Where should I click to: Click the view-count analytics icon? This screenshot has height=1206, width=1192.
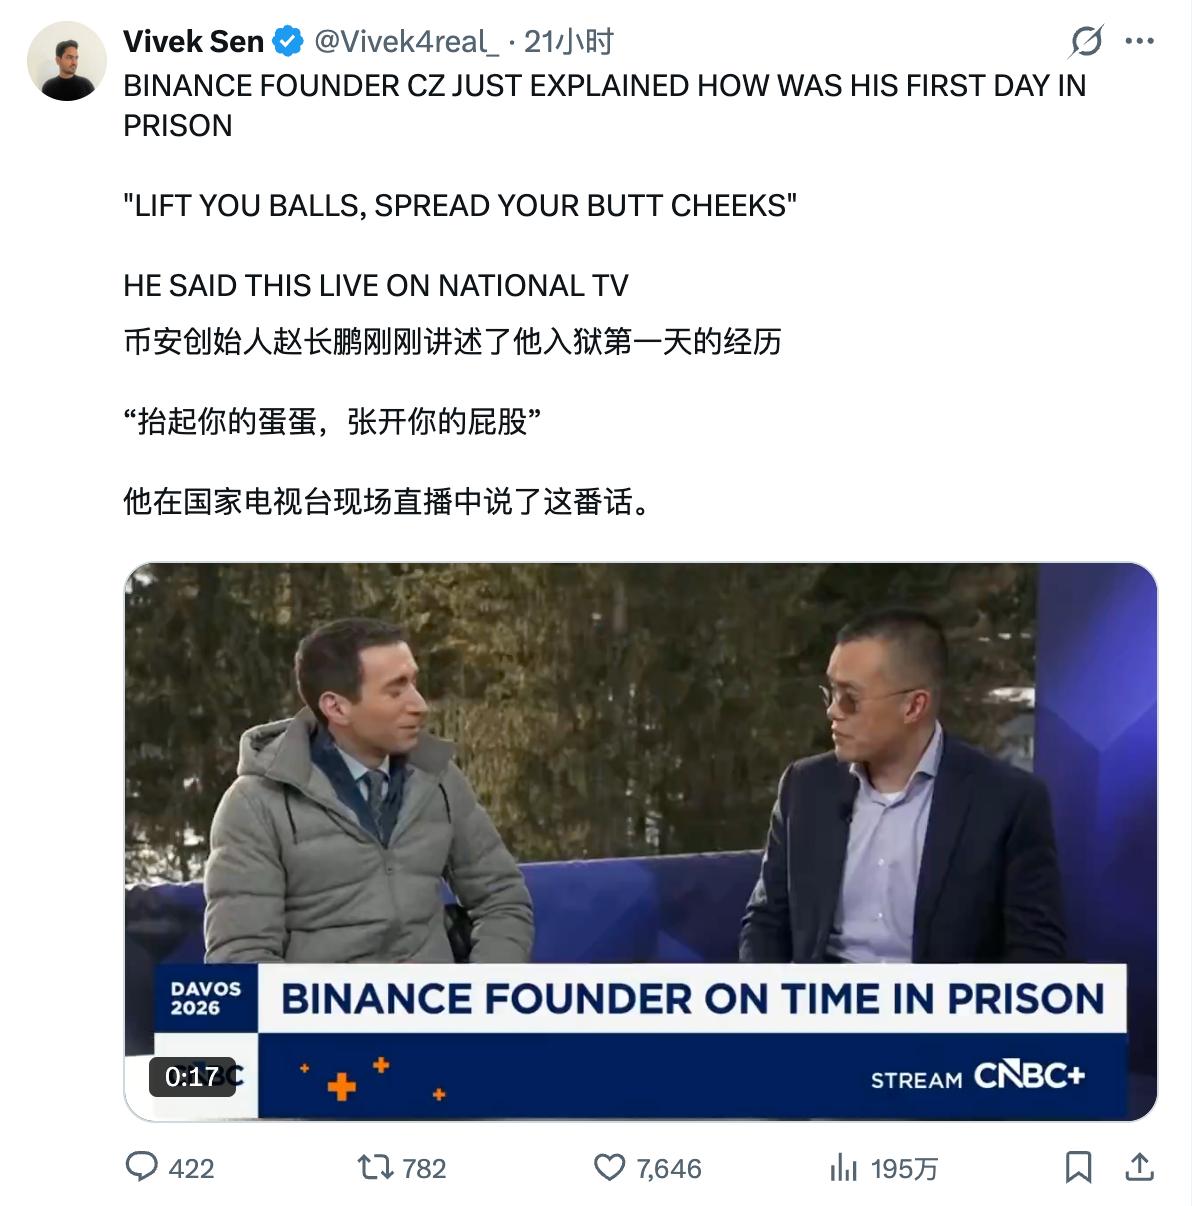pos(847,1167)
